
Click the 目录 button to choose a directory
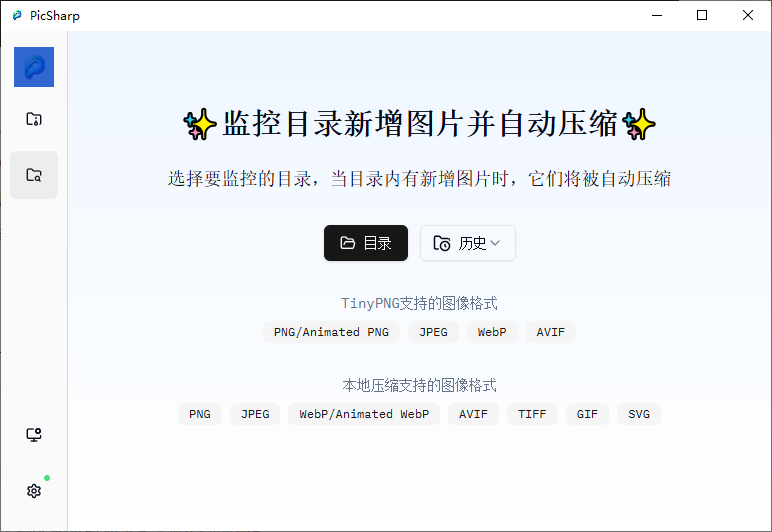[x=366, y=243]
